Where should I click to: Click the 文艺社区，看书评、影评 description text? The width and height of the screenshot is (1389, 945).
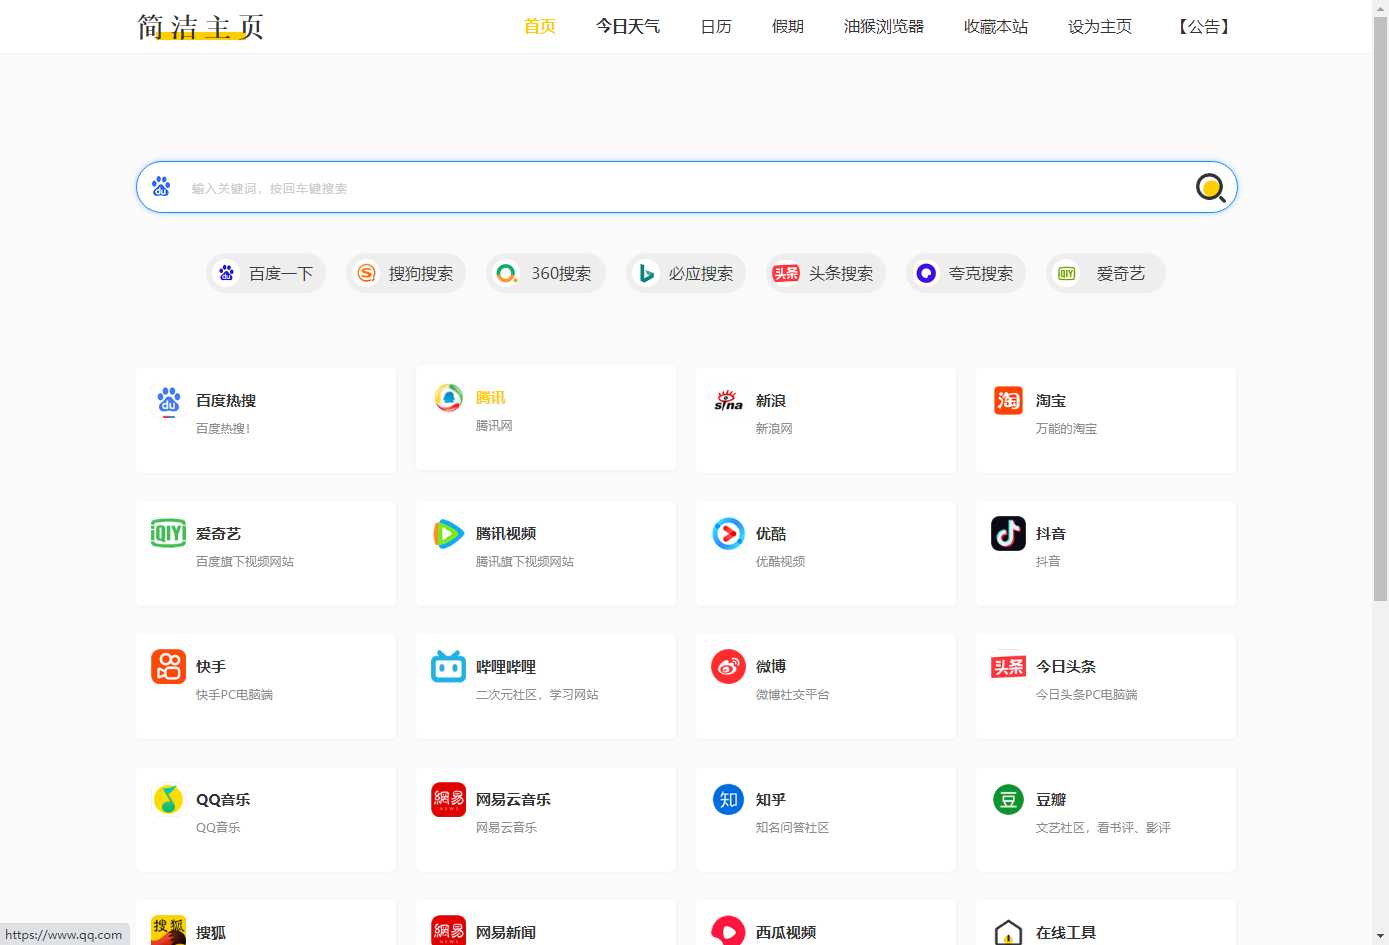(x=1103, y=827)
